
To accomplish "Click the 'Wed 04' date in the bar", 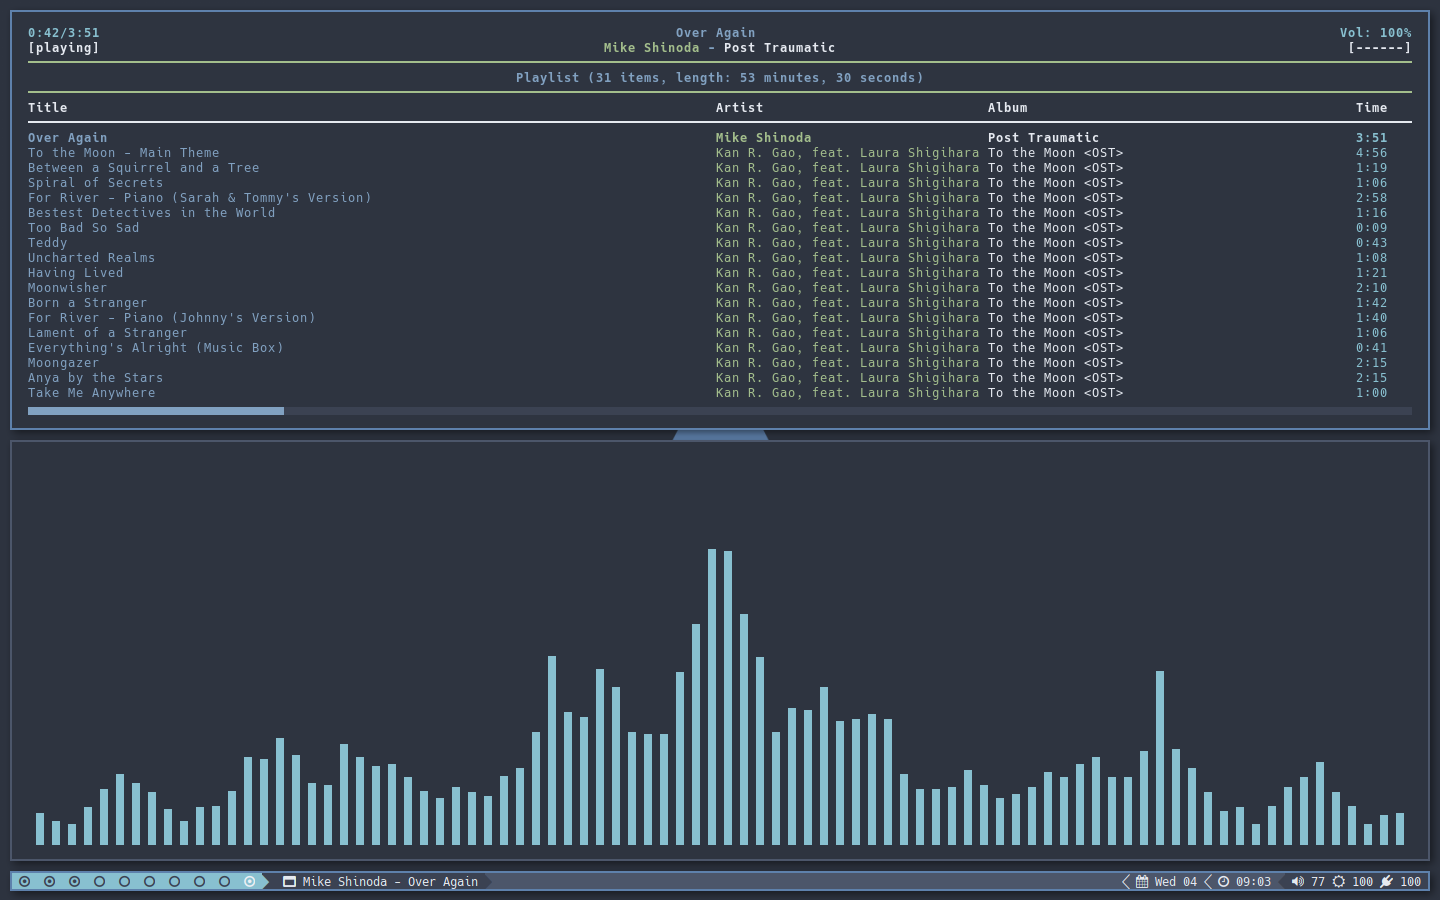I will click(1176, 882).
